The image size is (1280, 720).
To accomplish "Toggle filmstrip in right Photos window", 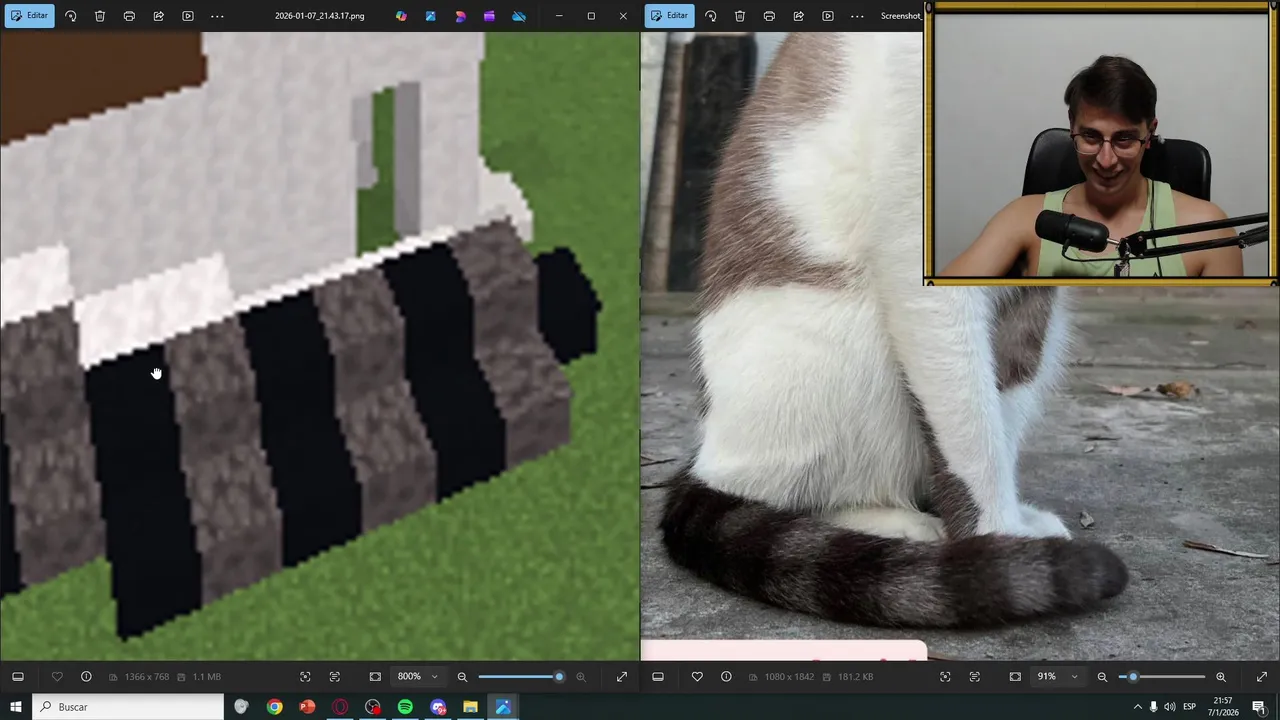I will point(657,677).
